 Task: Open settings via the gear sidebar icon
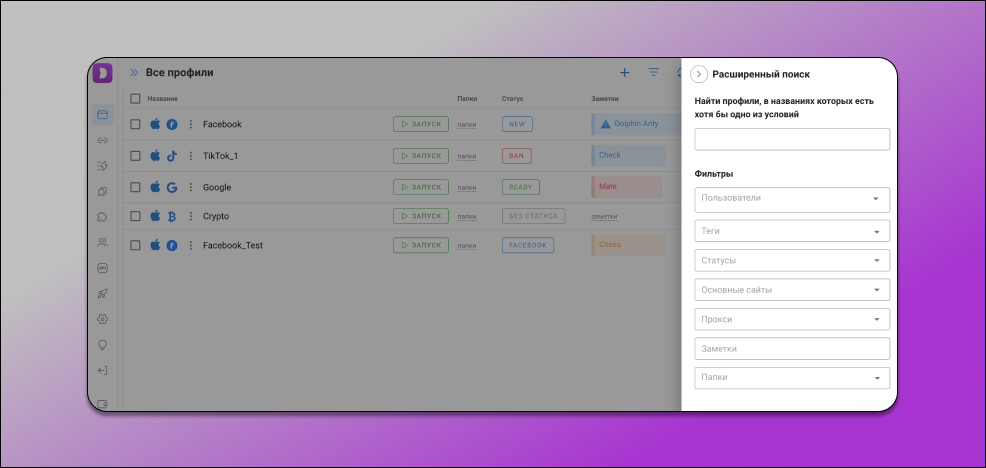102,319
